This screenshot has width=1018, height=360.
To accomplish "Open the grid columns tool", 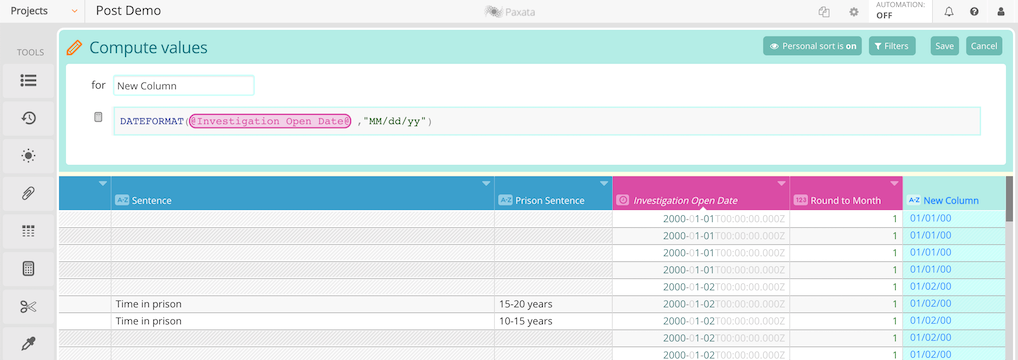I will click(x=28, y=231).
